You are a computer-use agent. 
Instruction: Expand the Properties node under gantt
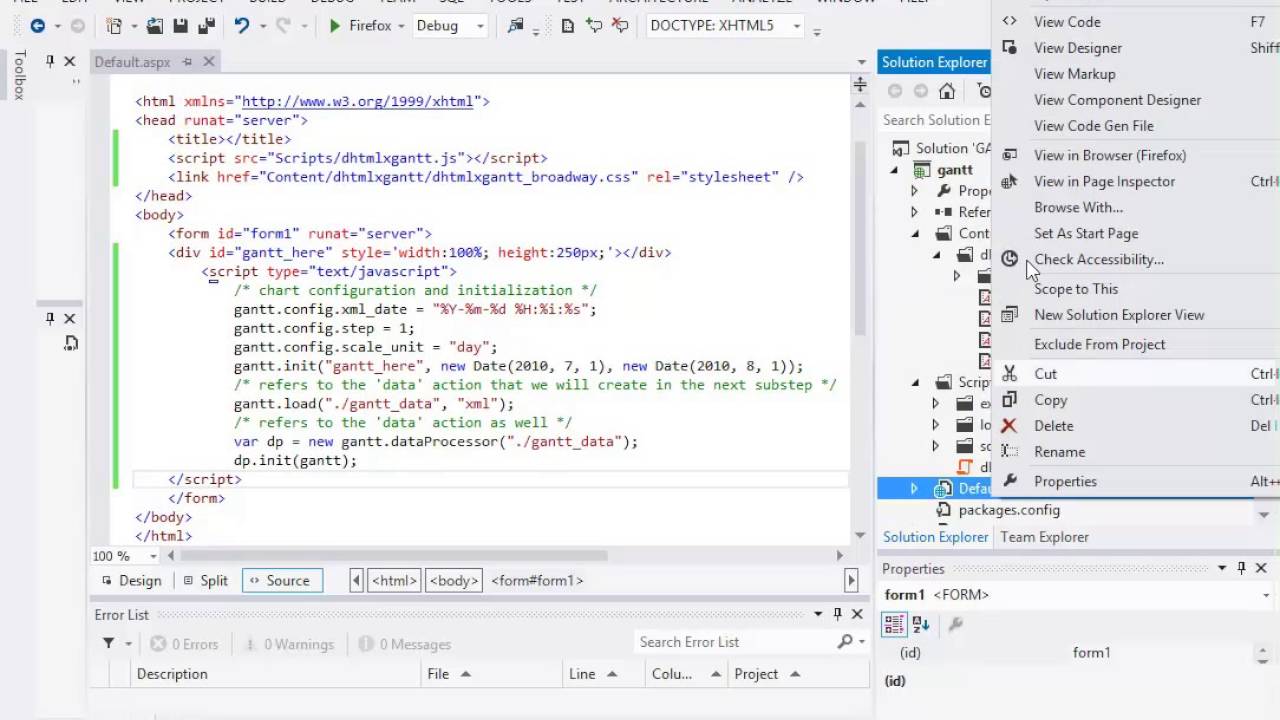[x=914, y=190]
